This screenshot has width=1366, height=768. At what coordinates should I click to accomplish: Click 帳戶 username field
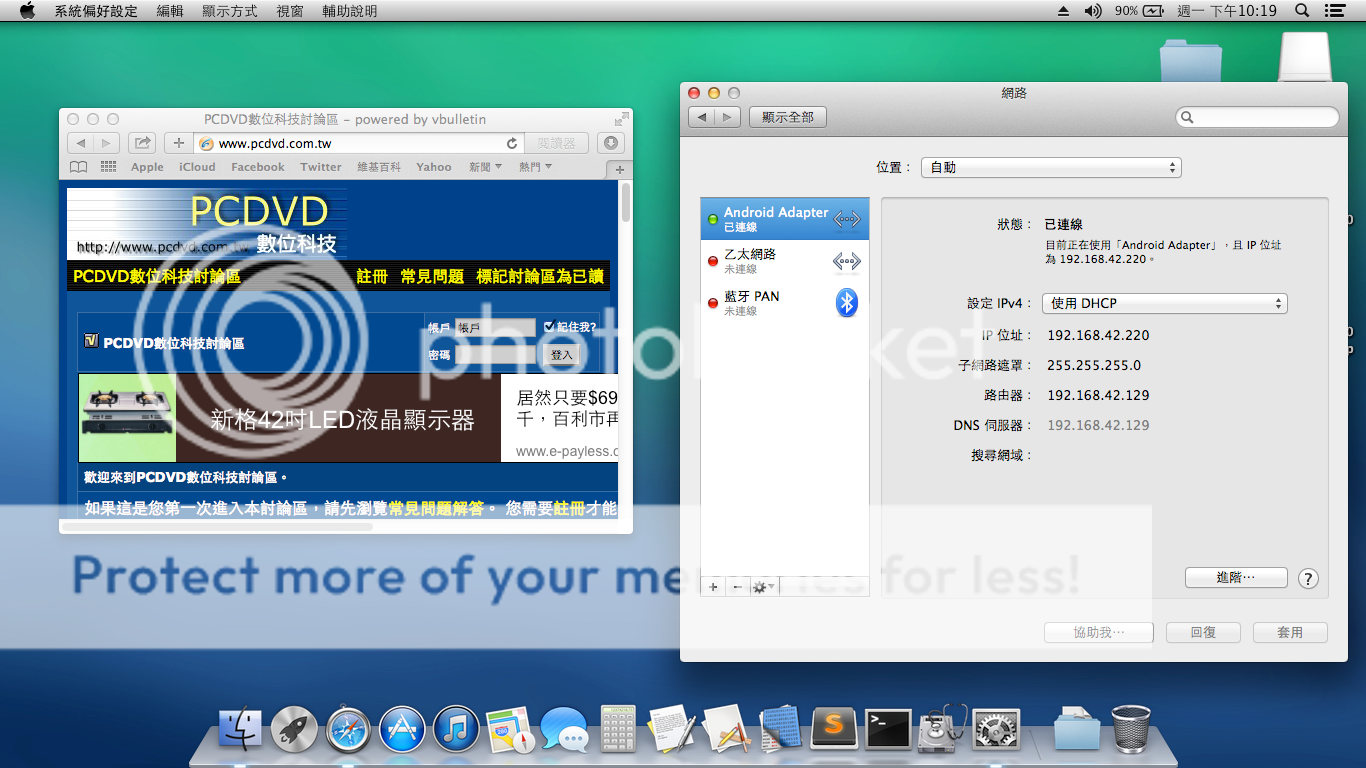pyautogui.click(x=495, y=327)
